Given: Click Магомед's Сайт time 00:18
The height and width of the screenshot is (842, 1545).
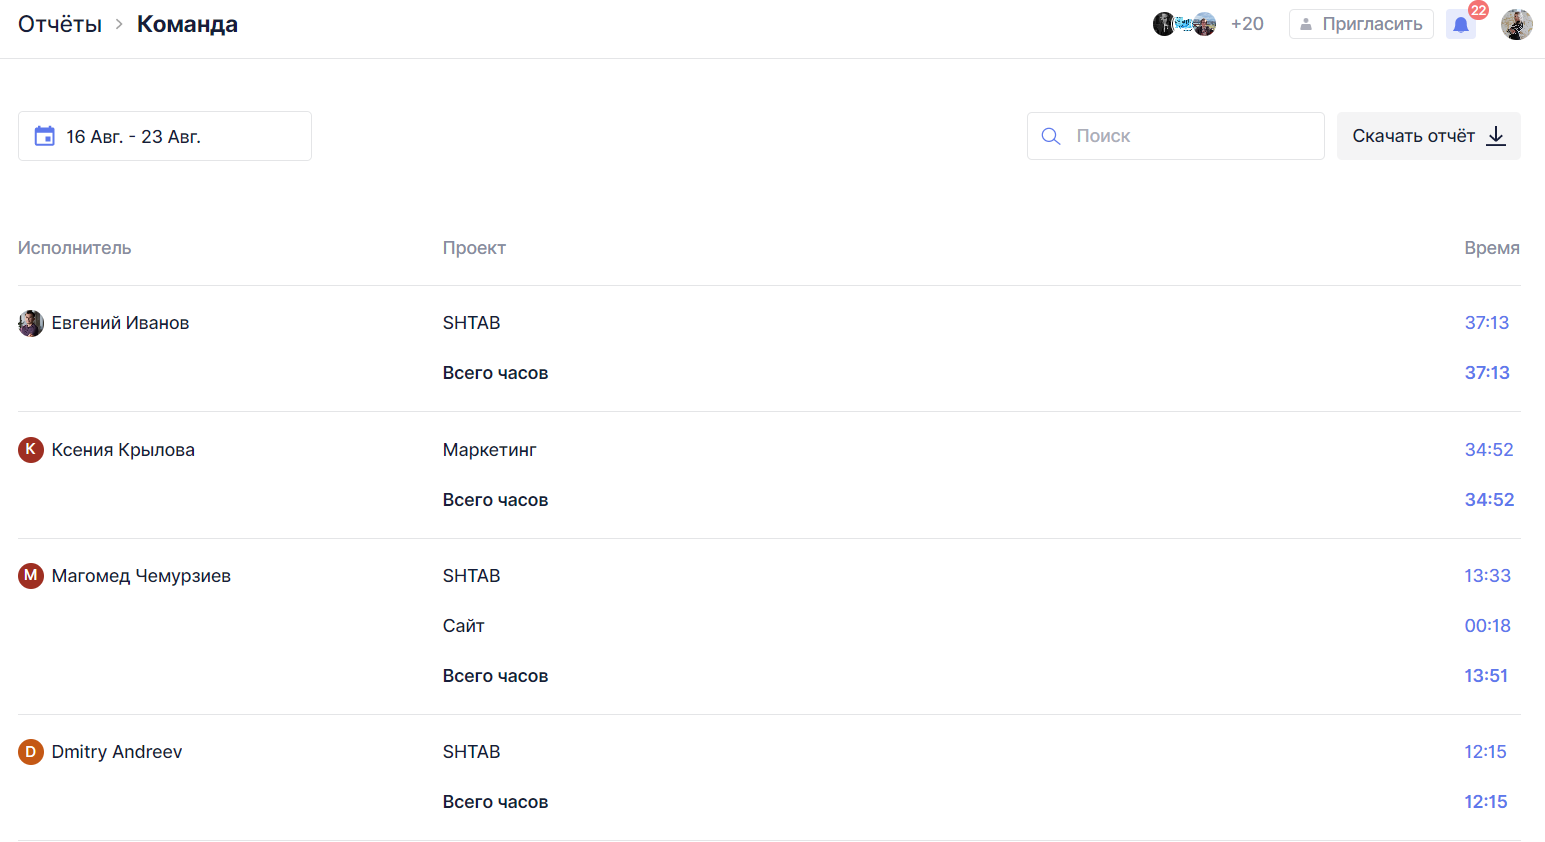Looking at the screenshot, I should click(1487, 626).
